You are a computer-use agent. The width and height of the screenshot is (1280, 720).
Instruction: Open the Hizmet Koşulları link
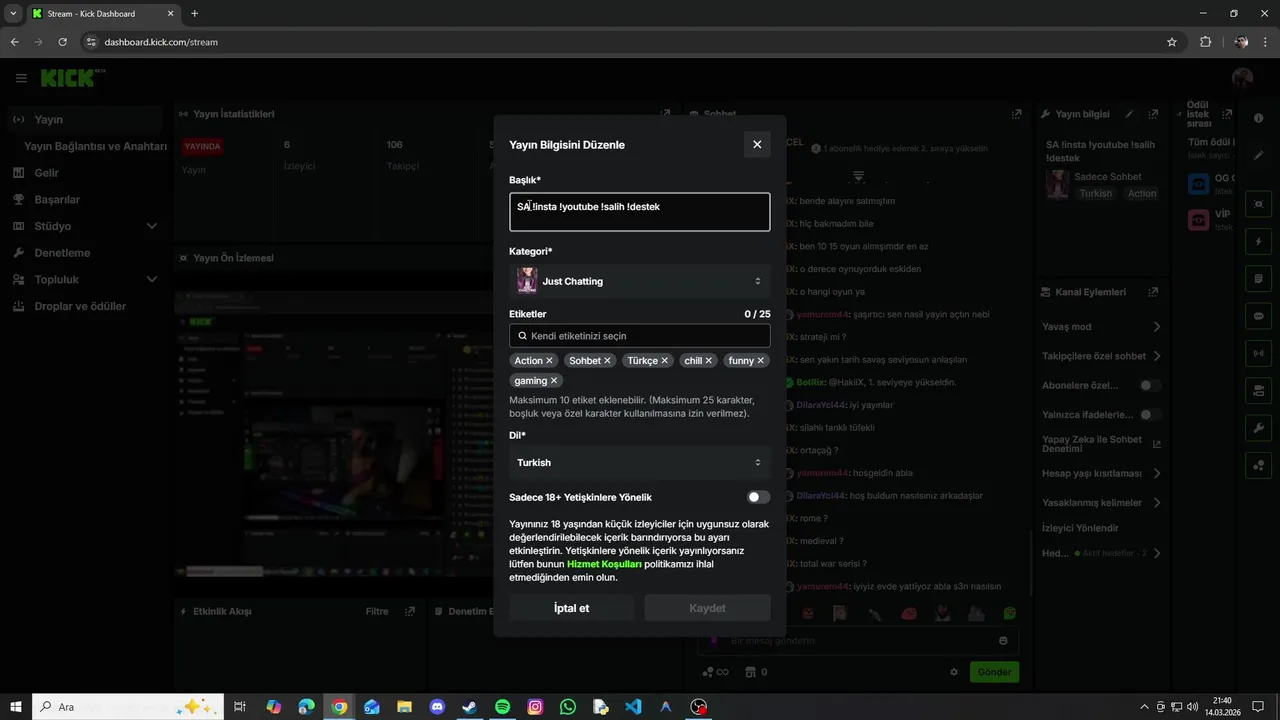(x=604, y=564)
